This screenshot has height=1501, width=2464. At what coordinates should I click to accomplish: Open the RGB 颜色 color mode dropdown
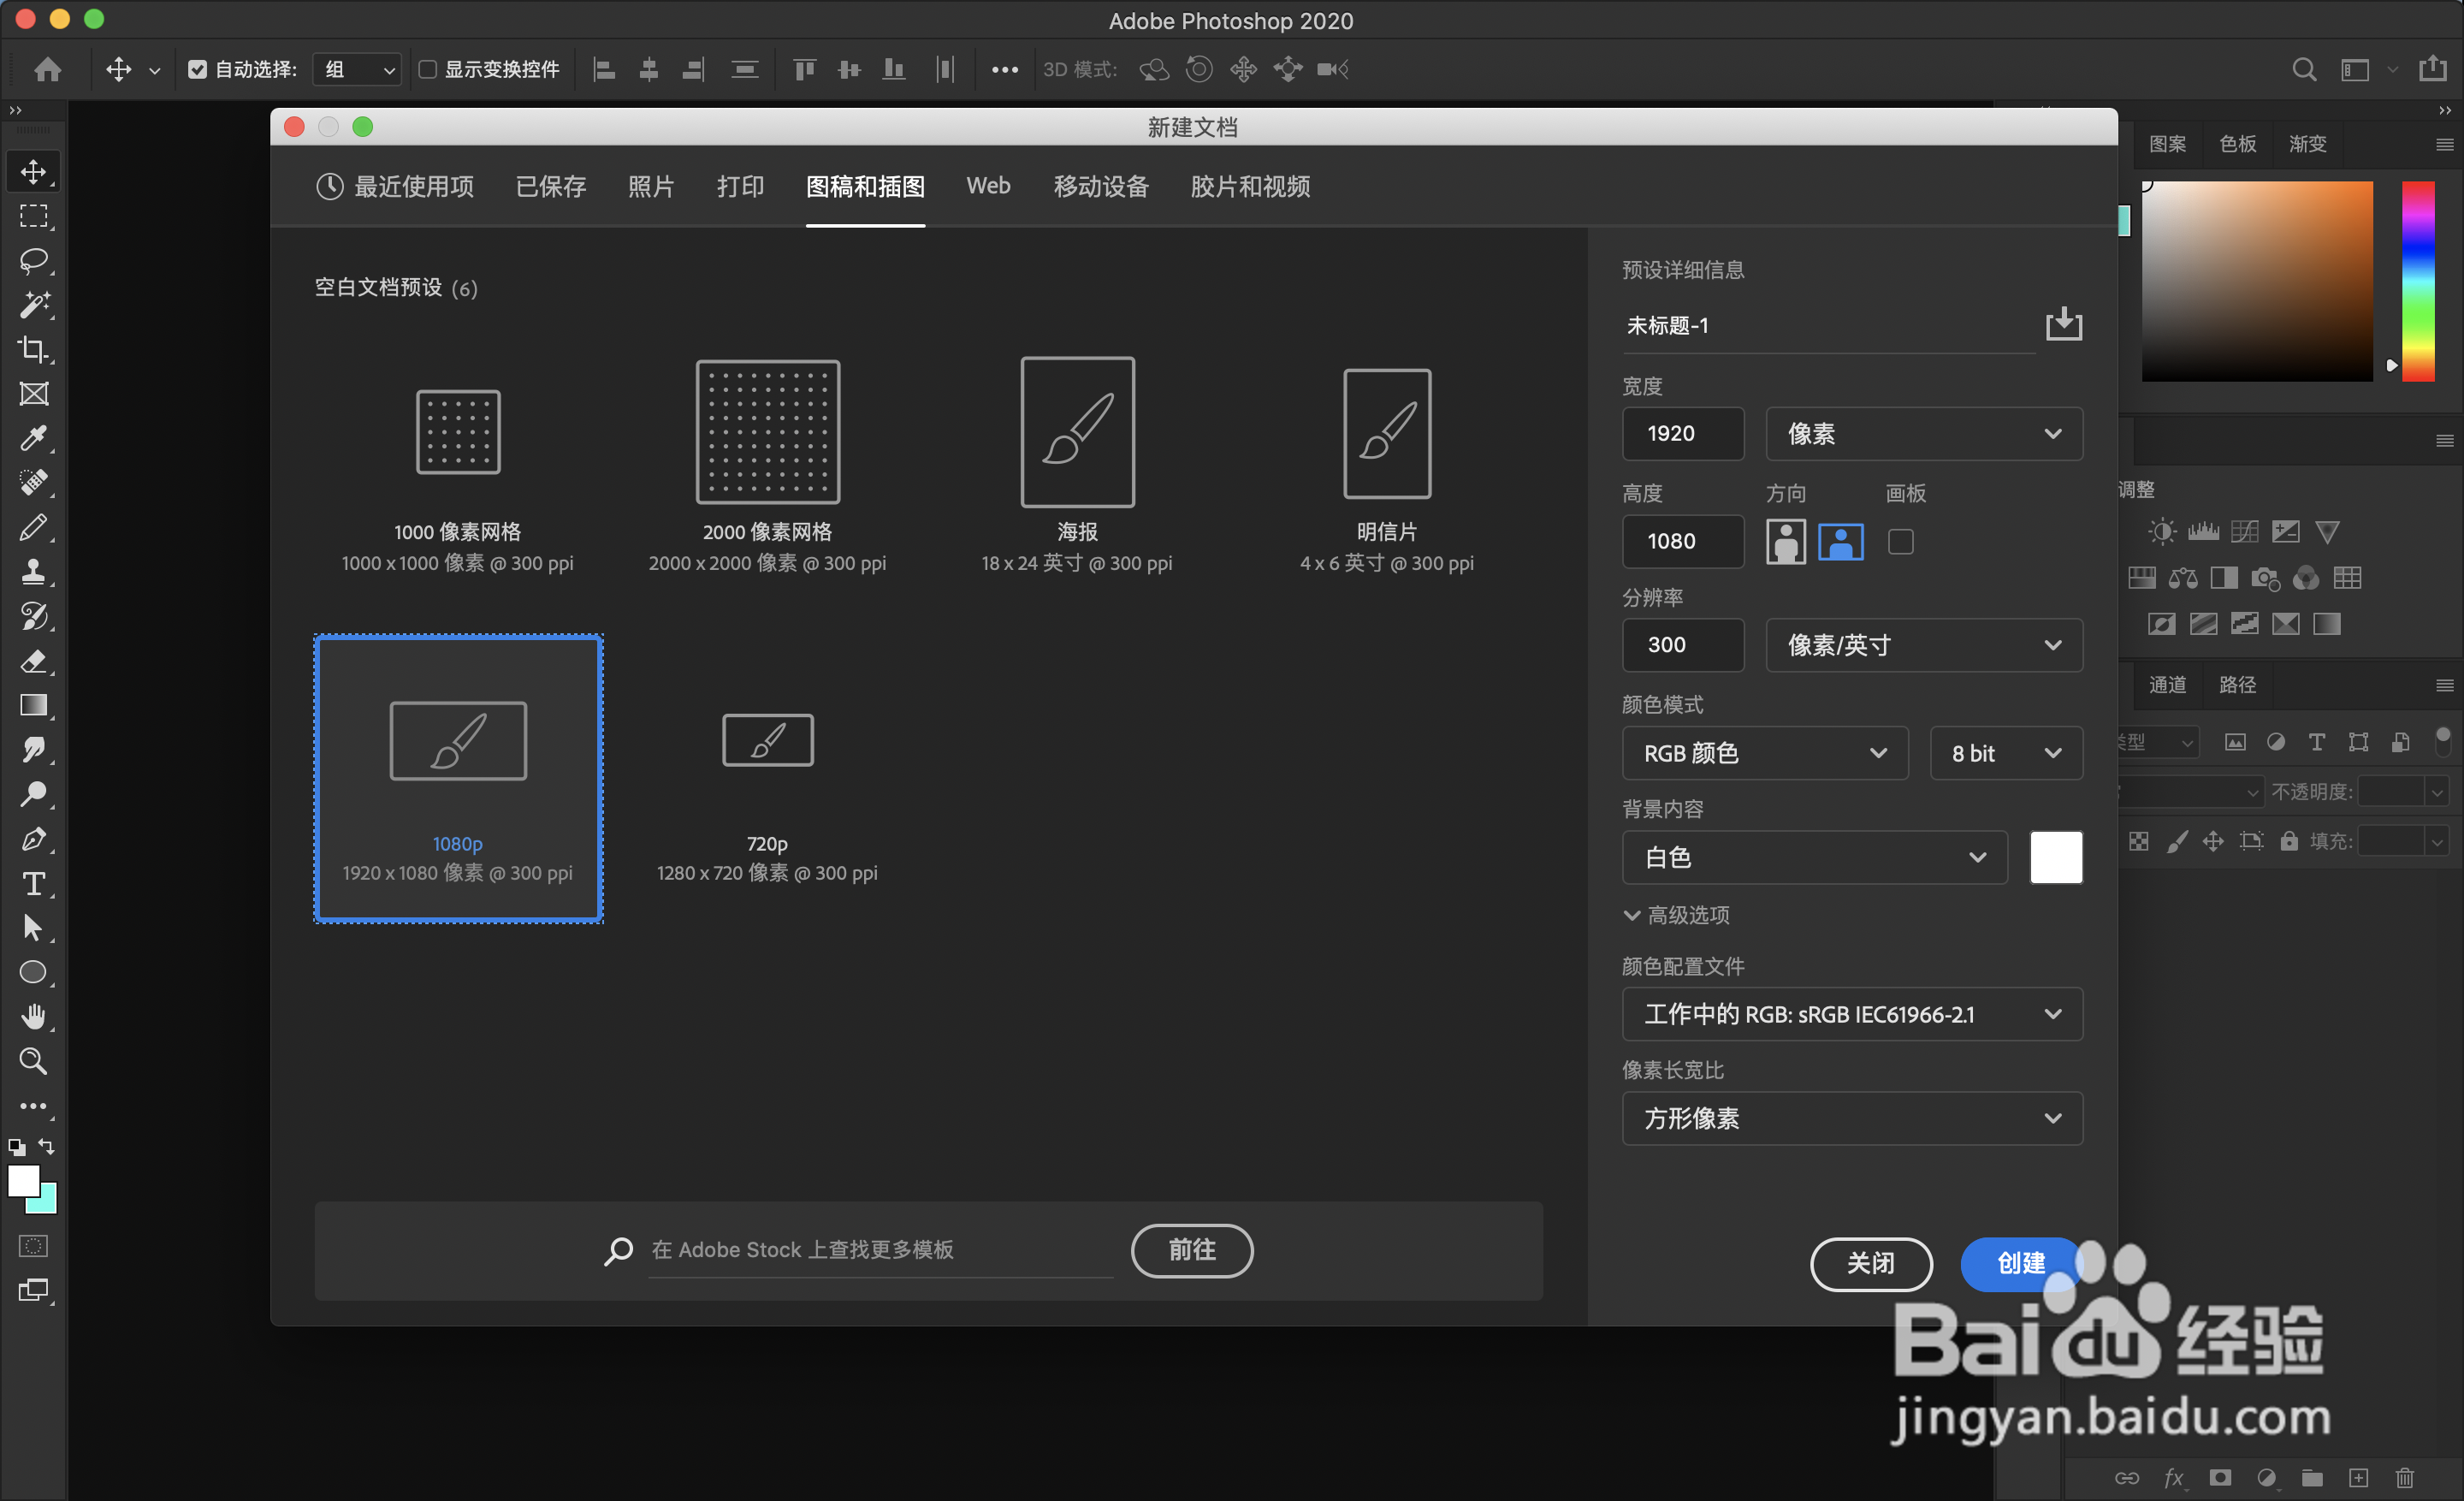coord(1764,753)
